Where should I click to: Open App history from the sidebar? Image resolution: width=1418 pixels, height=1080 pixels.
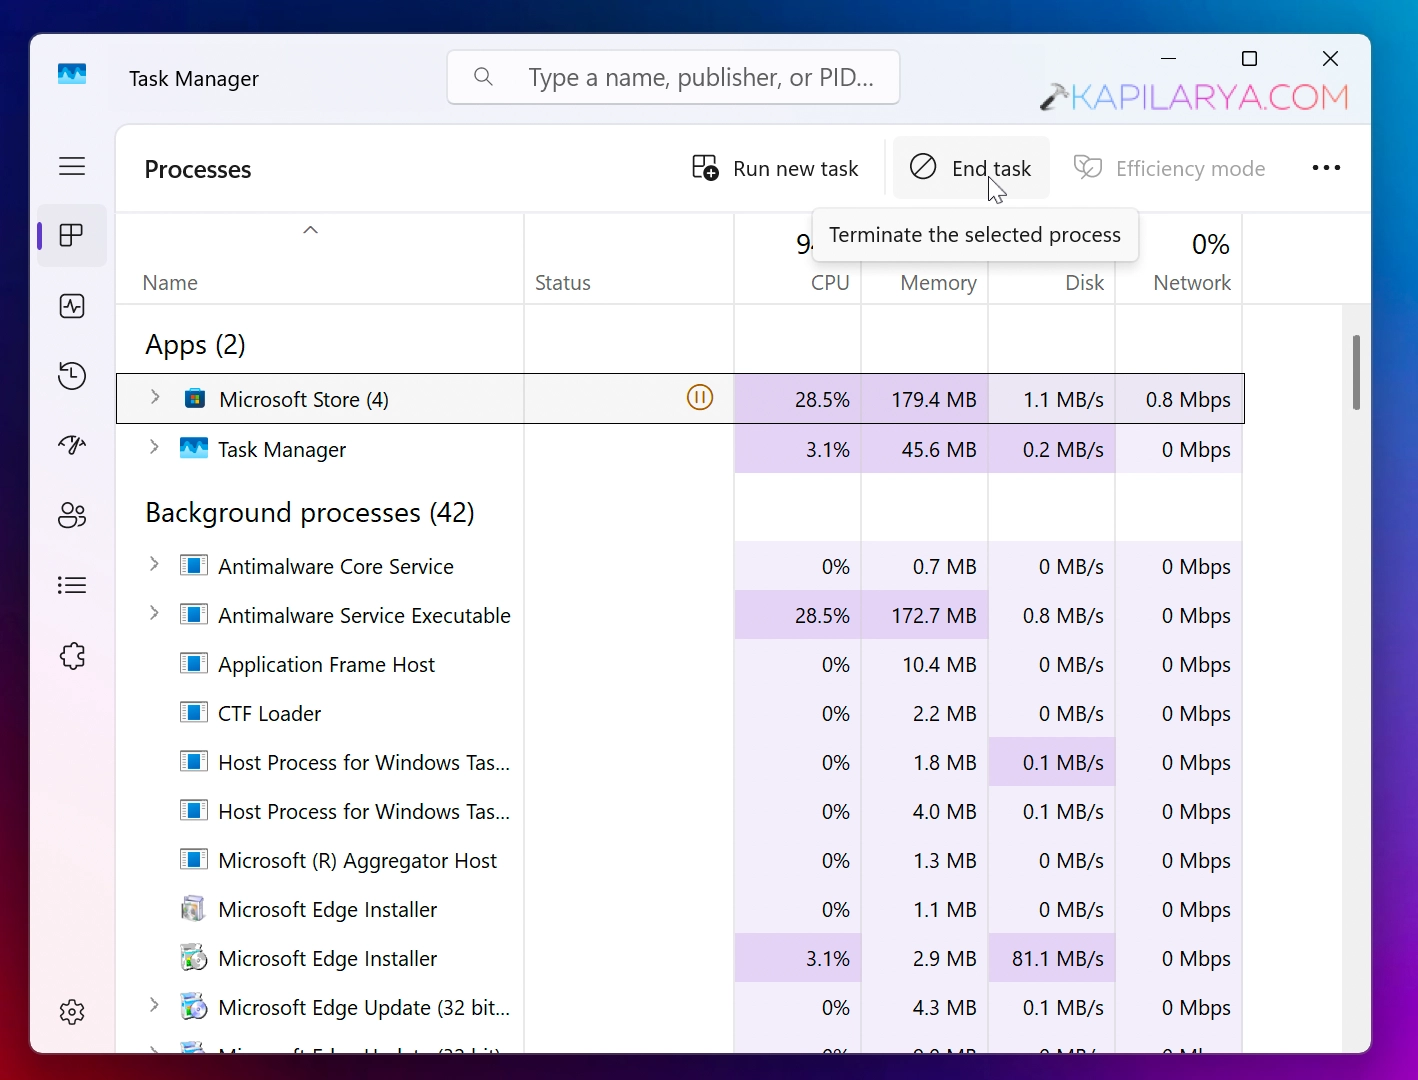72,376
